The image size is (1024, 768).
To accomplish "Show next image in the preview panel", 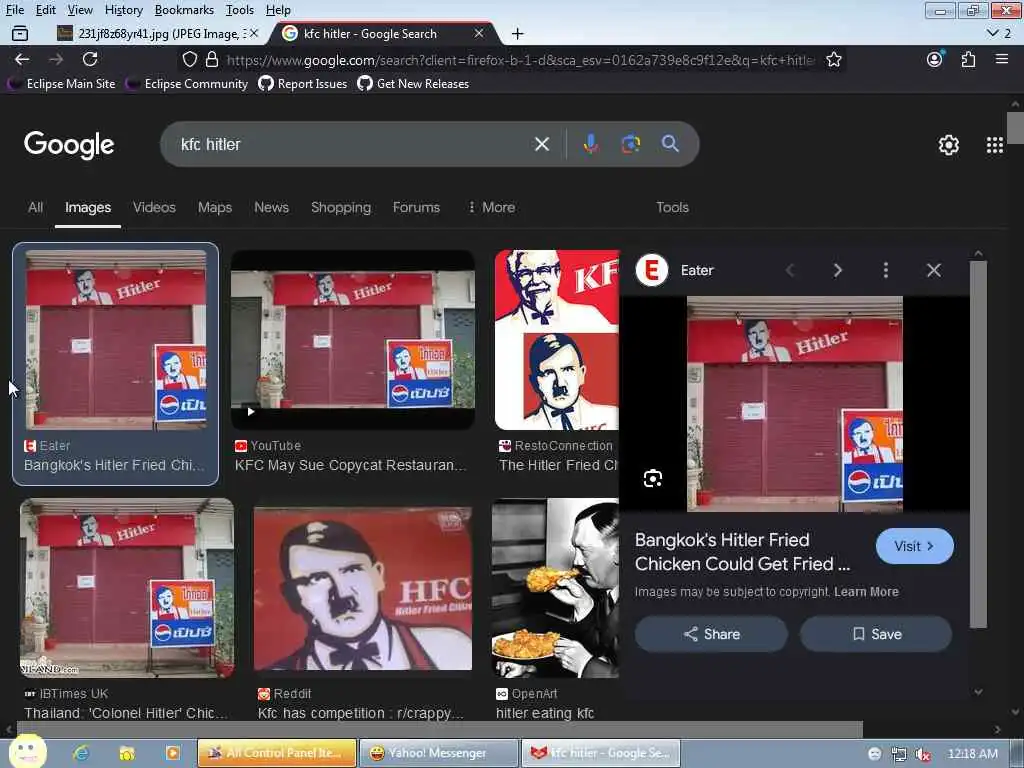I will coord(838,270).
